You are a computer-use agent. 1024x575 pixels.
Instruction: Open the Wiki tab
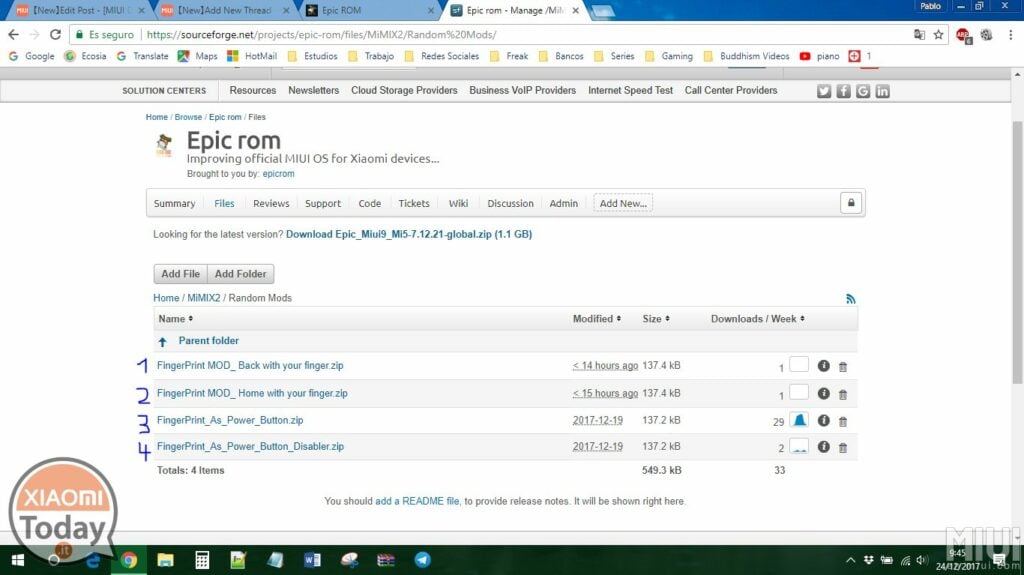pyautogui.click(x=458, y=203)
